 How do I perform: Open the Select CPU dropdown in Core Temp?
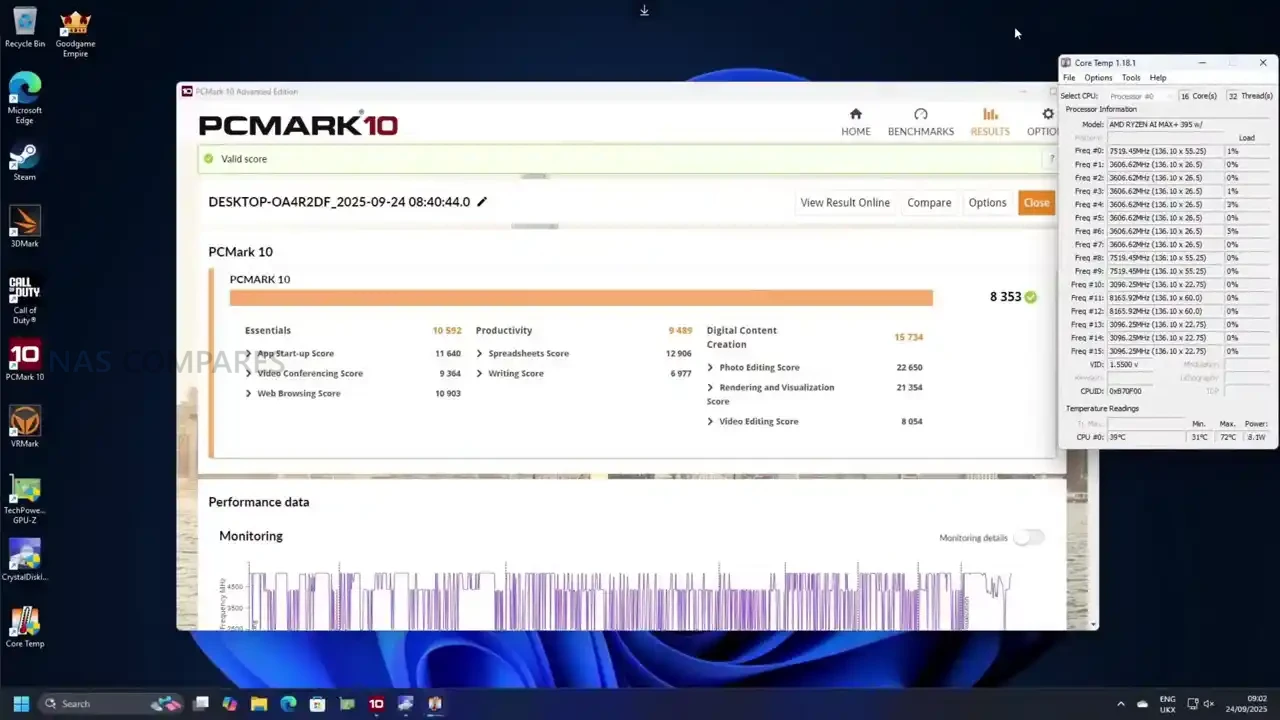(1139, 96)
